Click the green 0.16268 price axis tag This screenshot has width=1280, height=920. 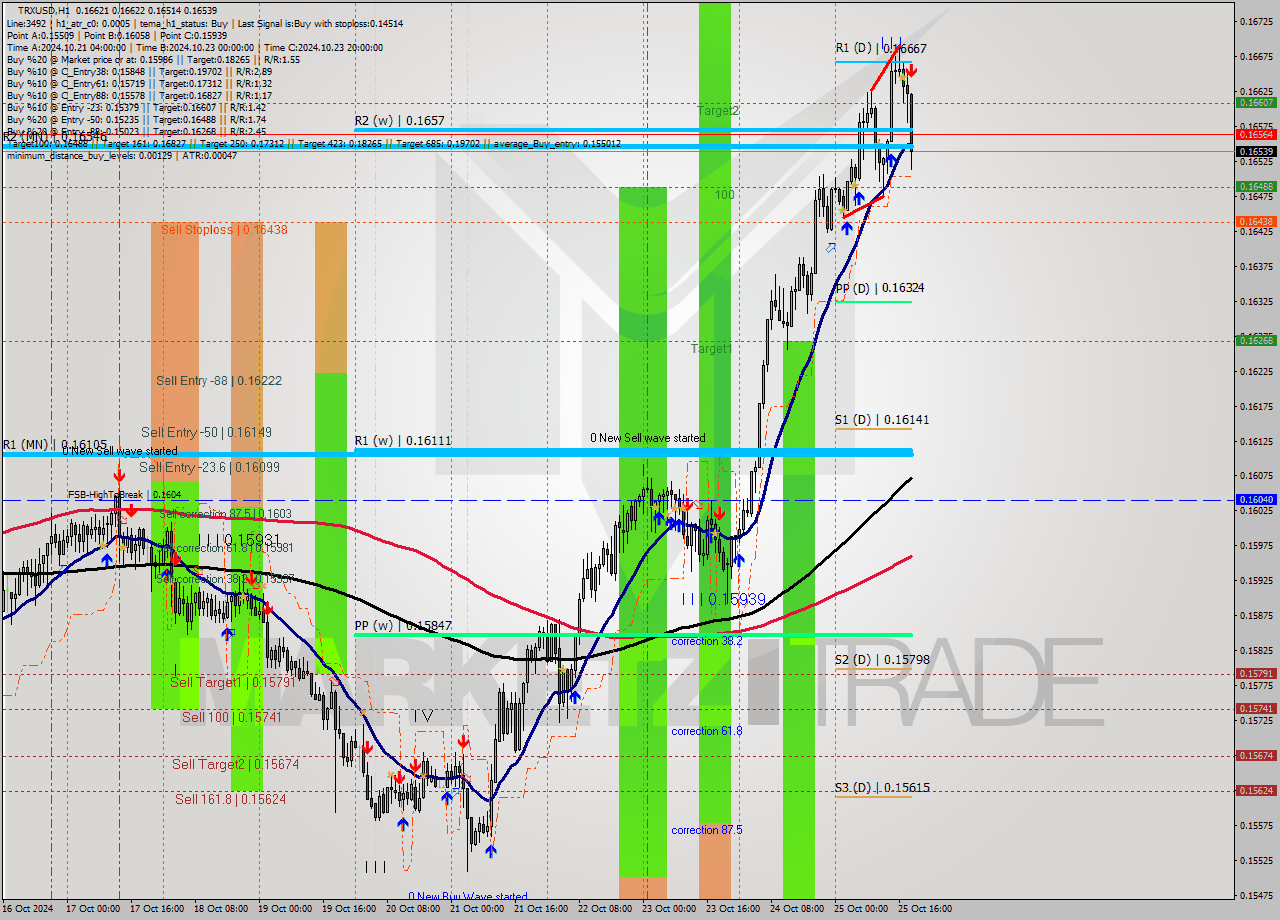(x=1256, y=340)
